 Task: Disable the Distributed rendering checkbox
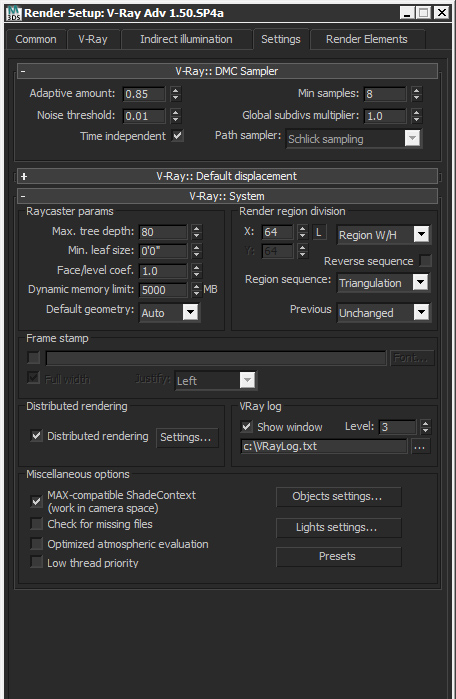click(36, 436)
